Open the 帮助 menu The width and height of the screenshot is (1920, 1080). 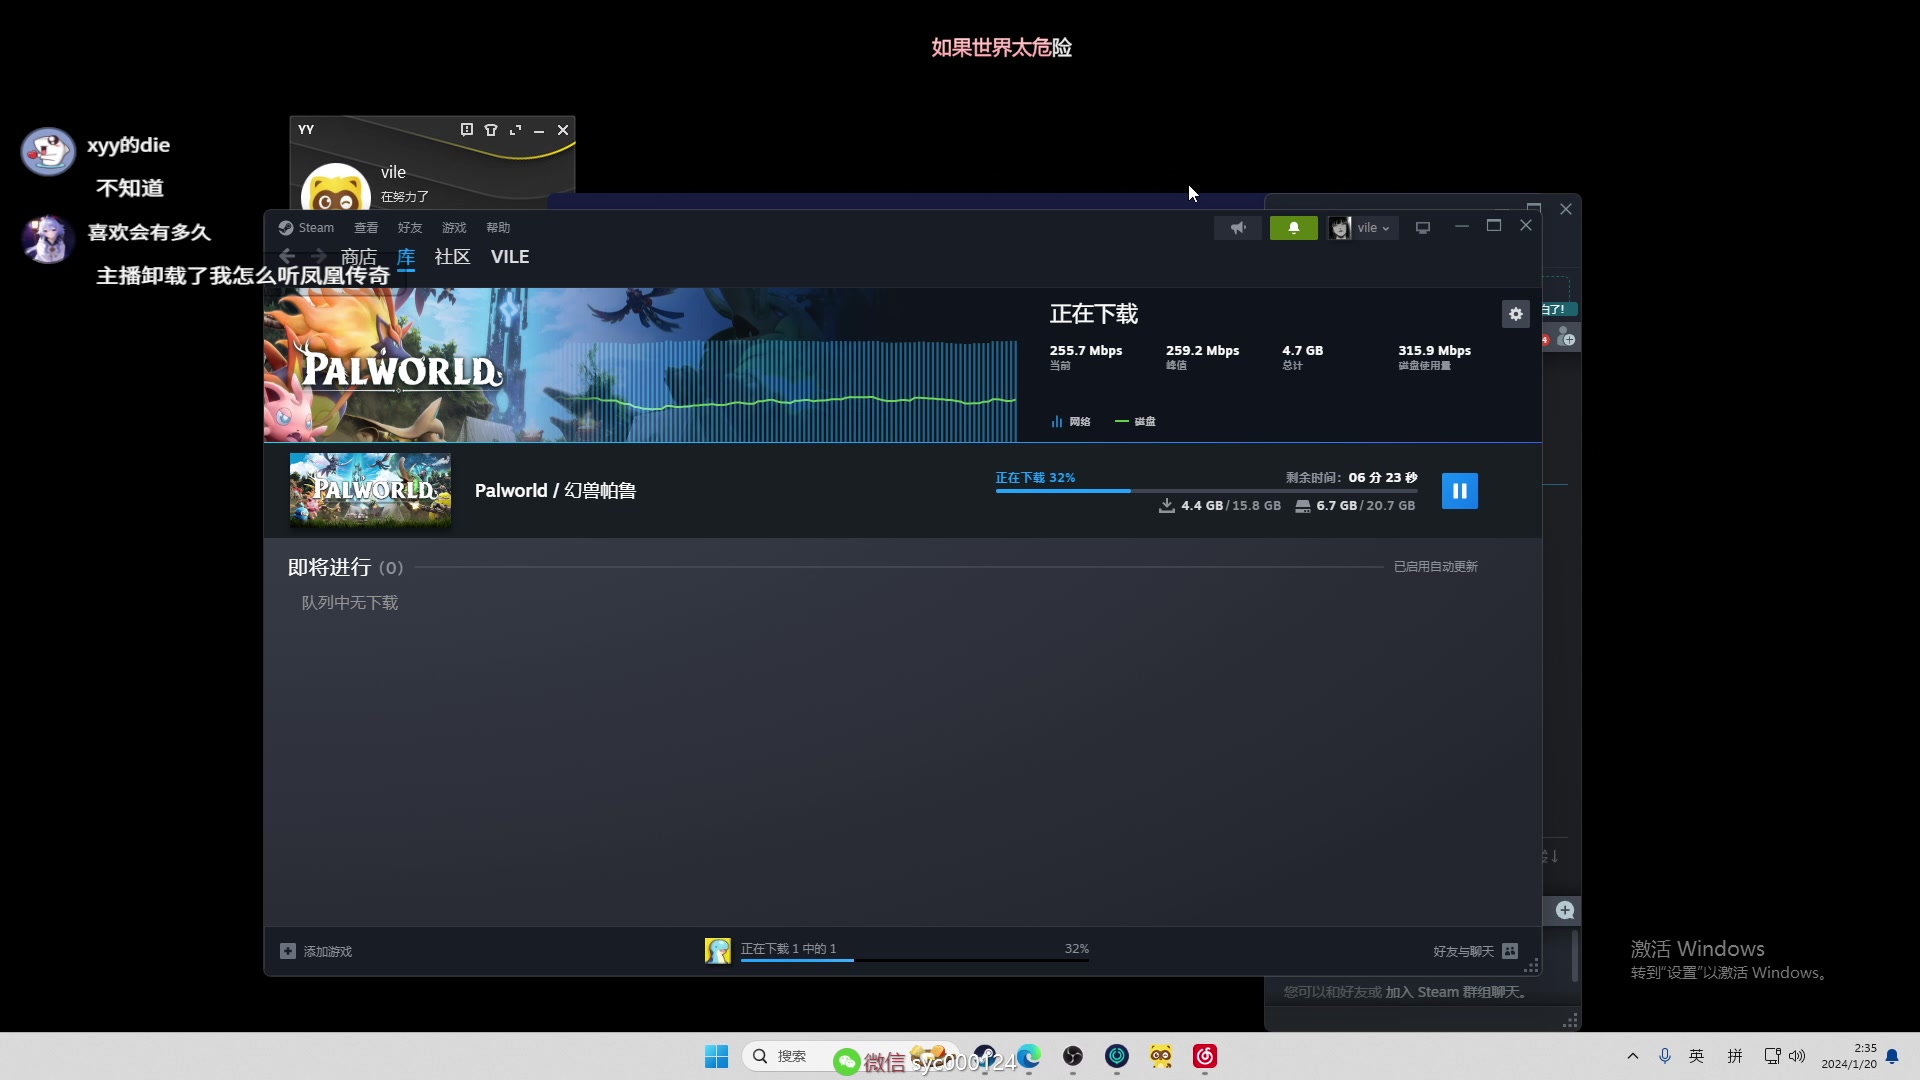[498, 228]
